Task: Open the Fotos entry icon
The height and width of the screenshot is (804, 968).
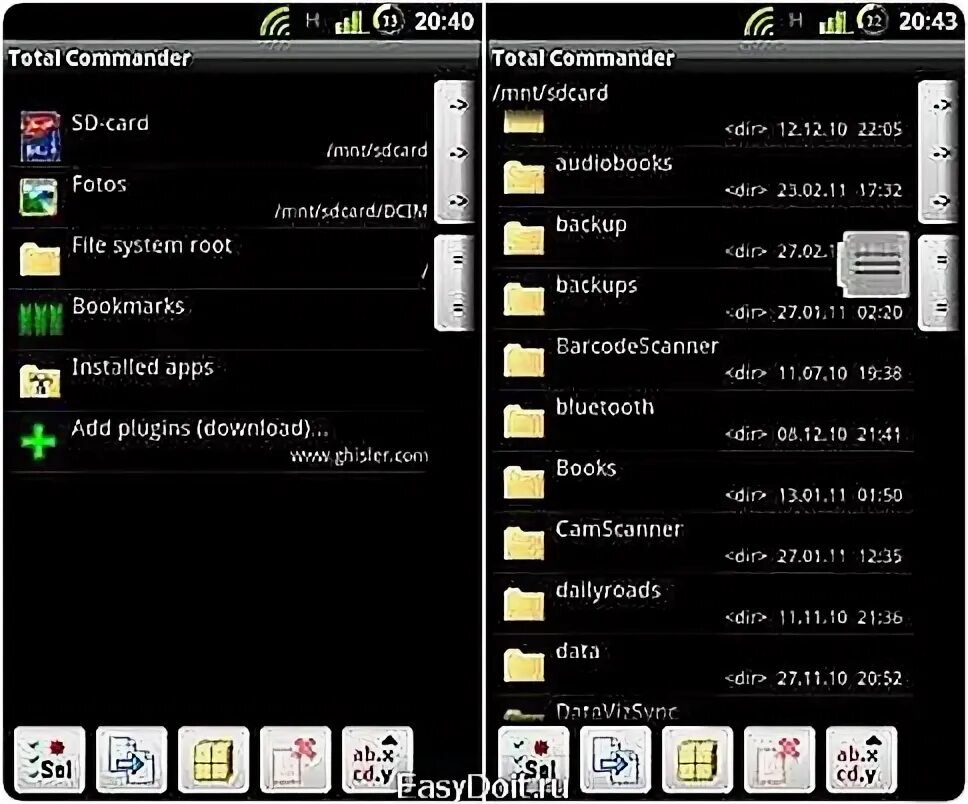Action: pyautogui.click(x=39, y=198)
